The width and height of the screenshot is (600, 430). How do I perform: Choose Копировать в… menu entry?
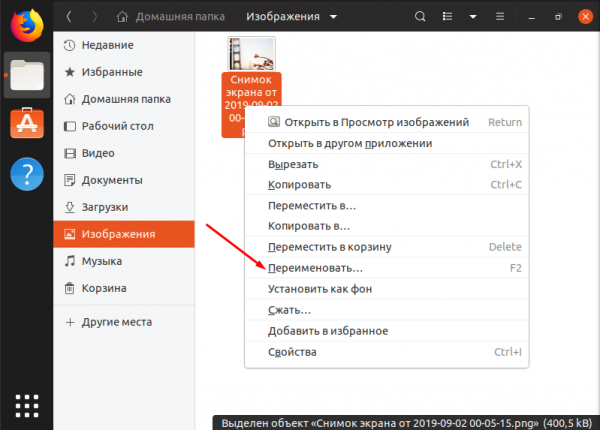point(386,226)
